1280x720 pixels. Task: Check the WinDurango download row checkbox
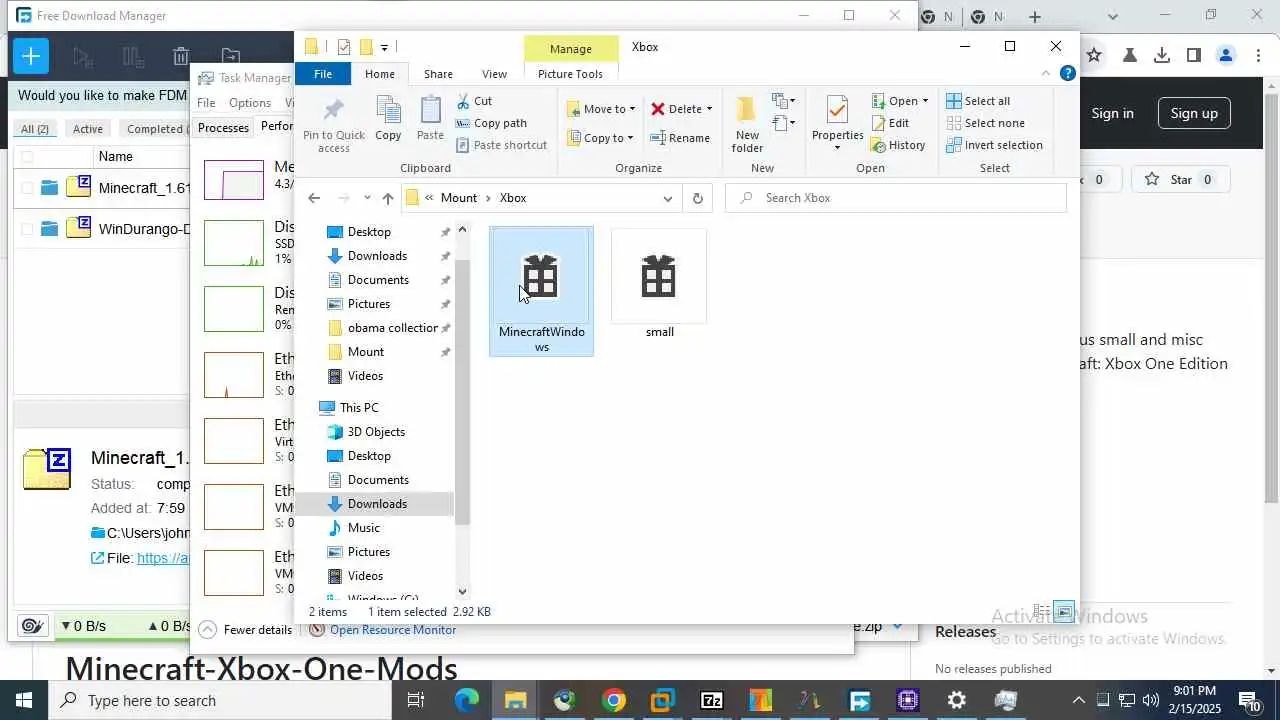27,229
